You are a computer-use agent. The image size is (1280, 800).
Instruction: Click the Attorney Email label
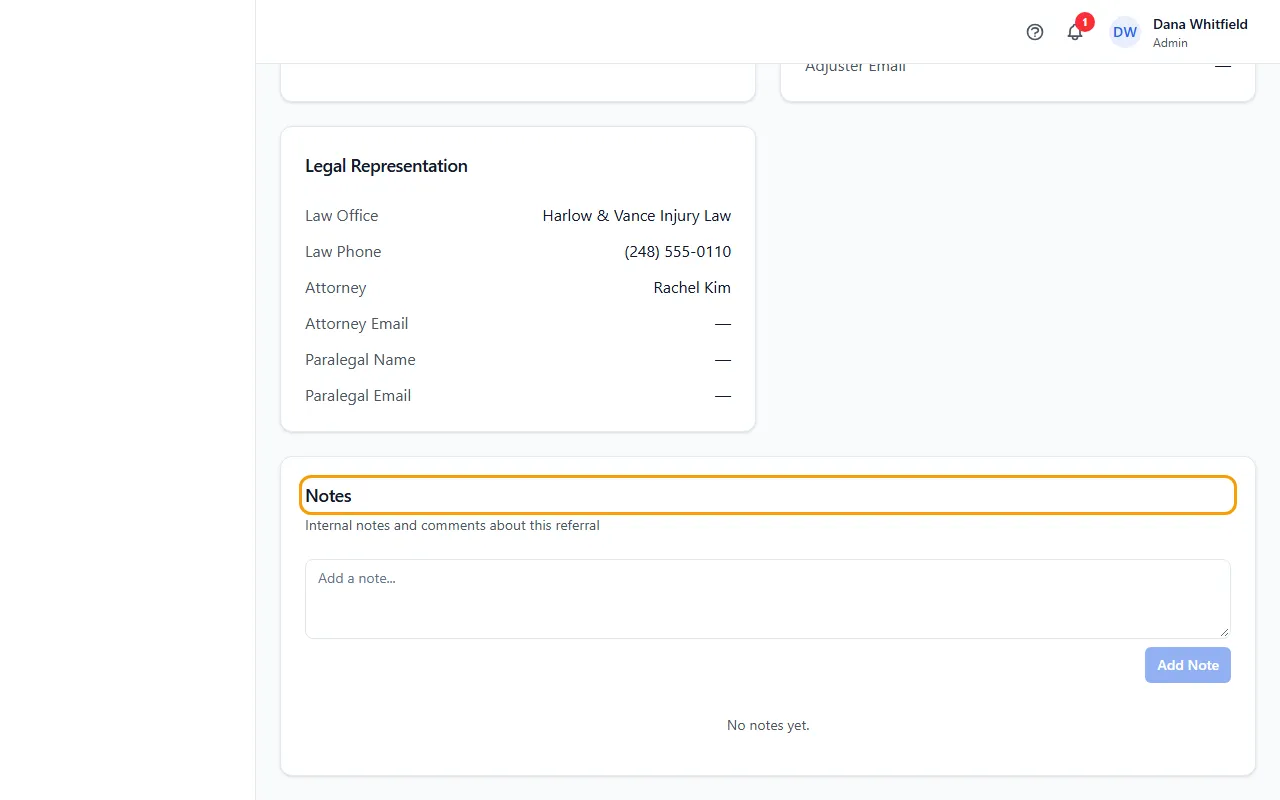(x=357, y=324)
